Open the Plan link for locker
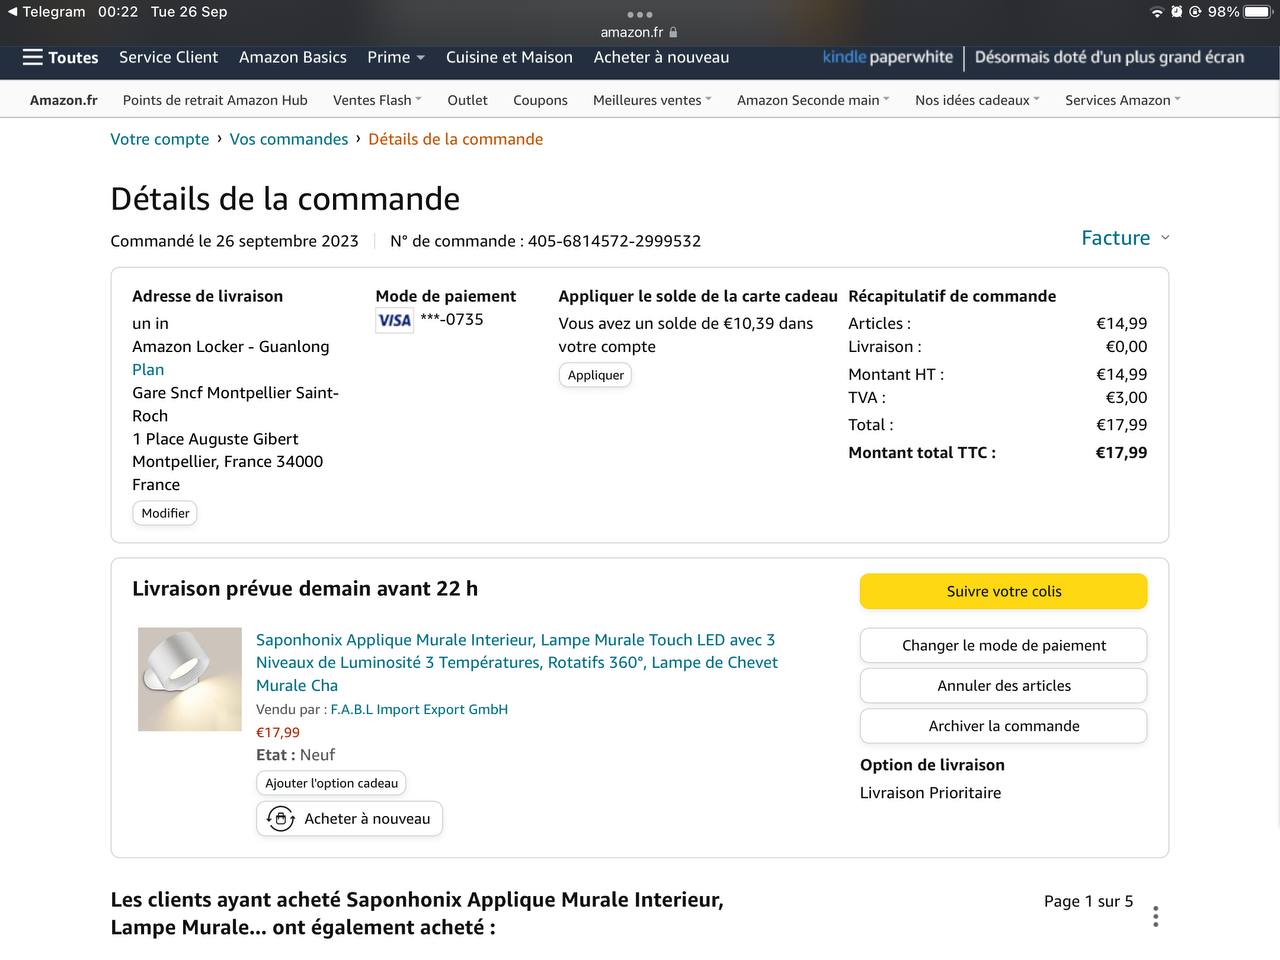 tap(148, 370)
